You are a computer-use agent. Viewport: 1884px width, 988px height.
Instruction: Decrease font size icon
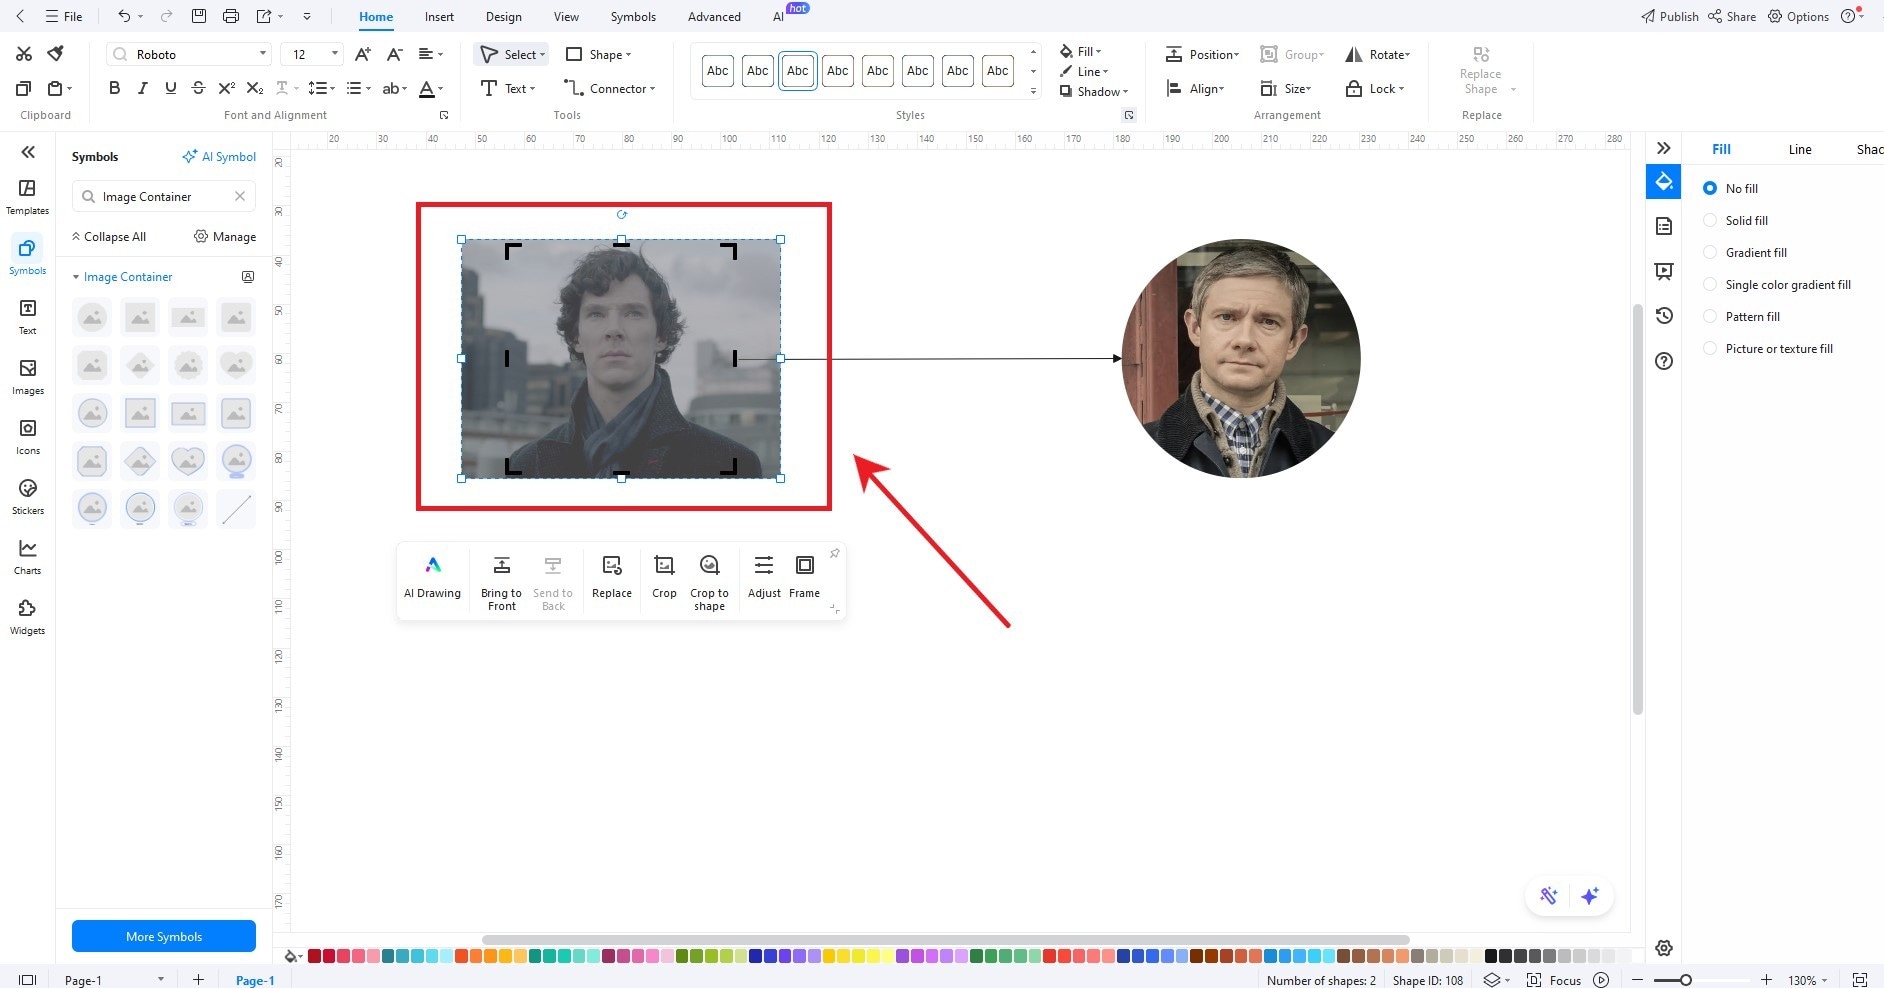pyautogui.click(x=395, y=54)
